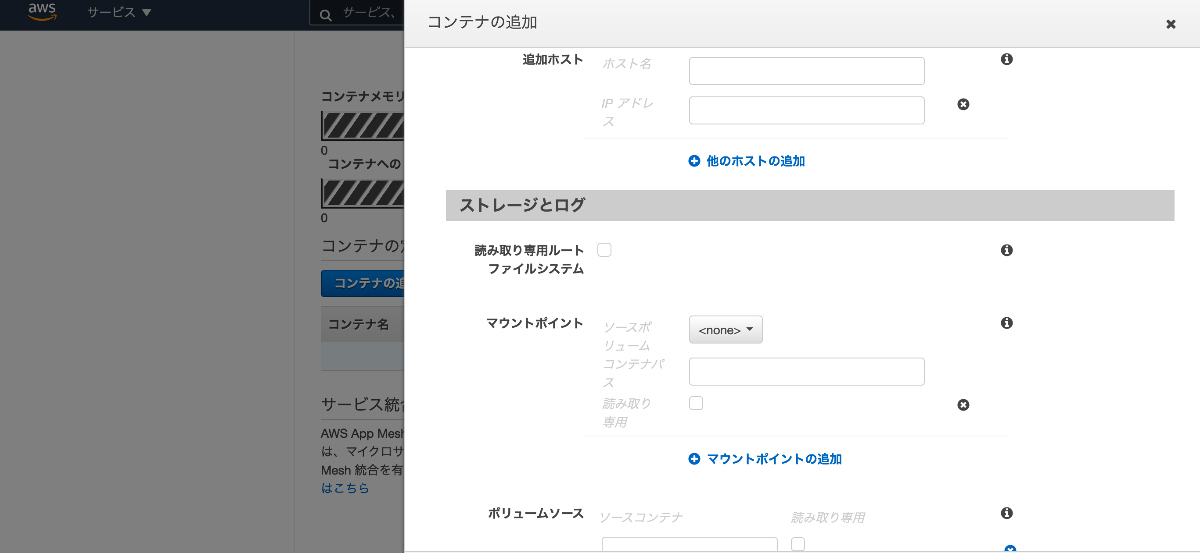1200x553 pixels.
Task: Click マウントポイントの追加 link
Action: (x=774, y=459)
